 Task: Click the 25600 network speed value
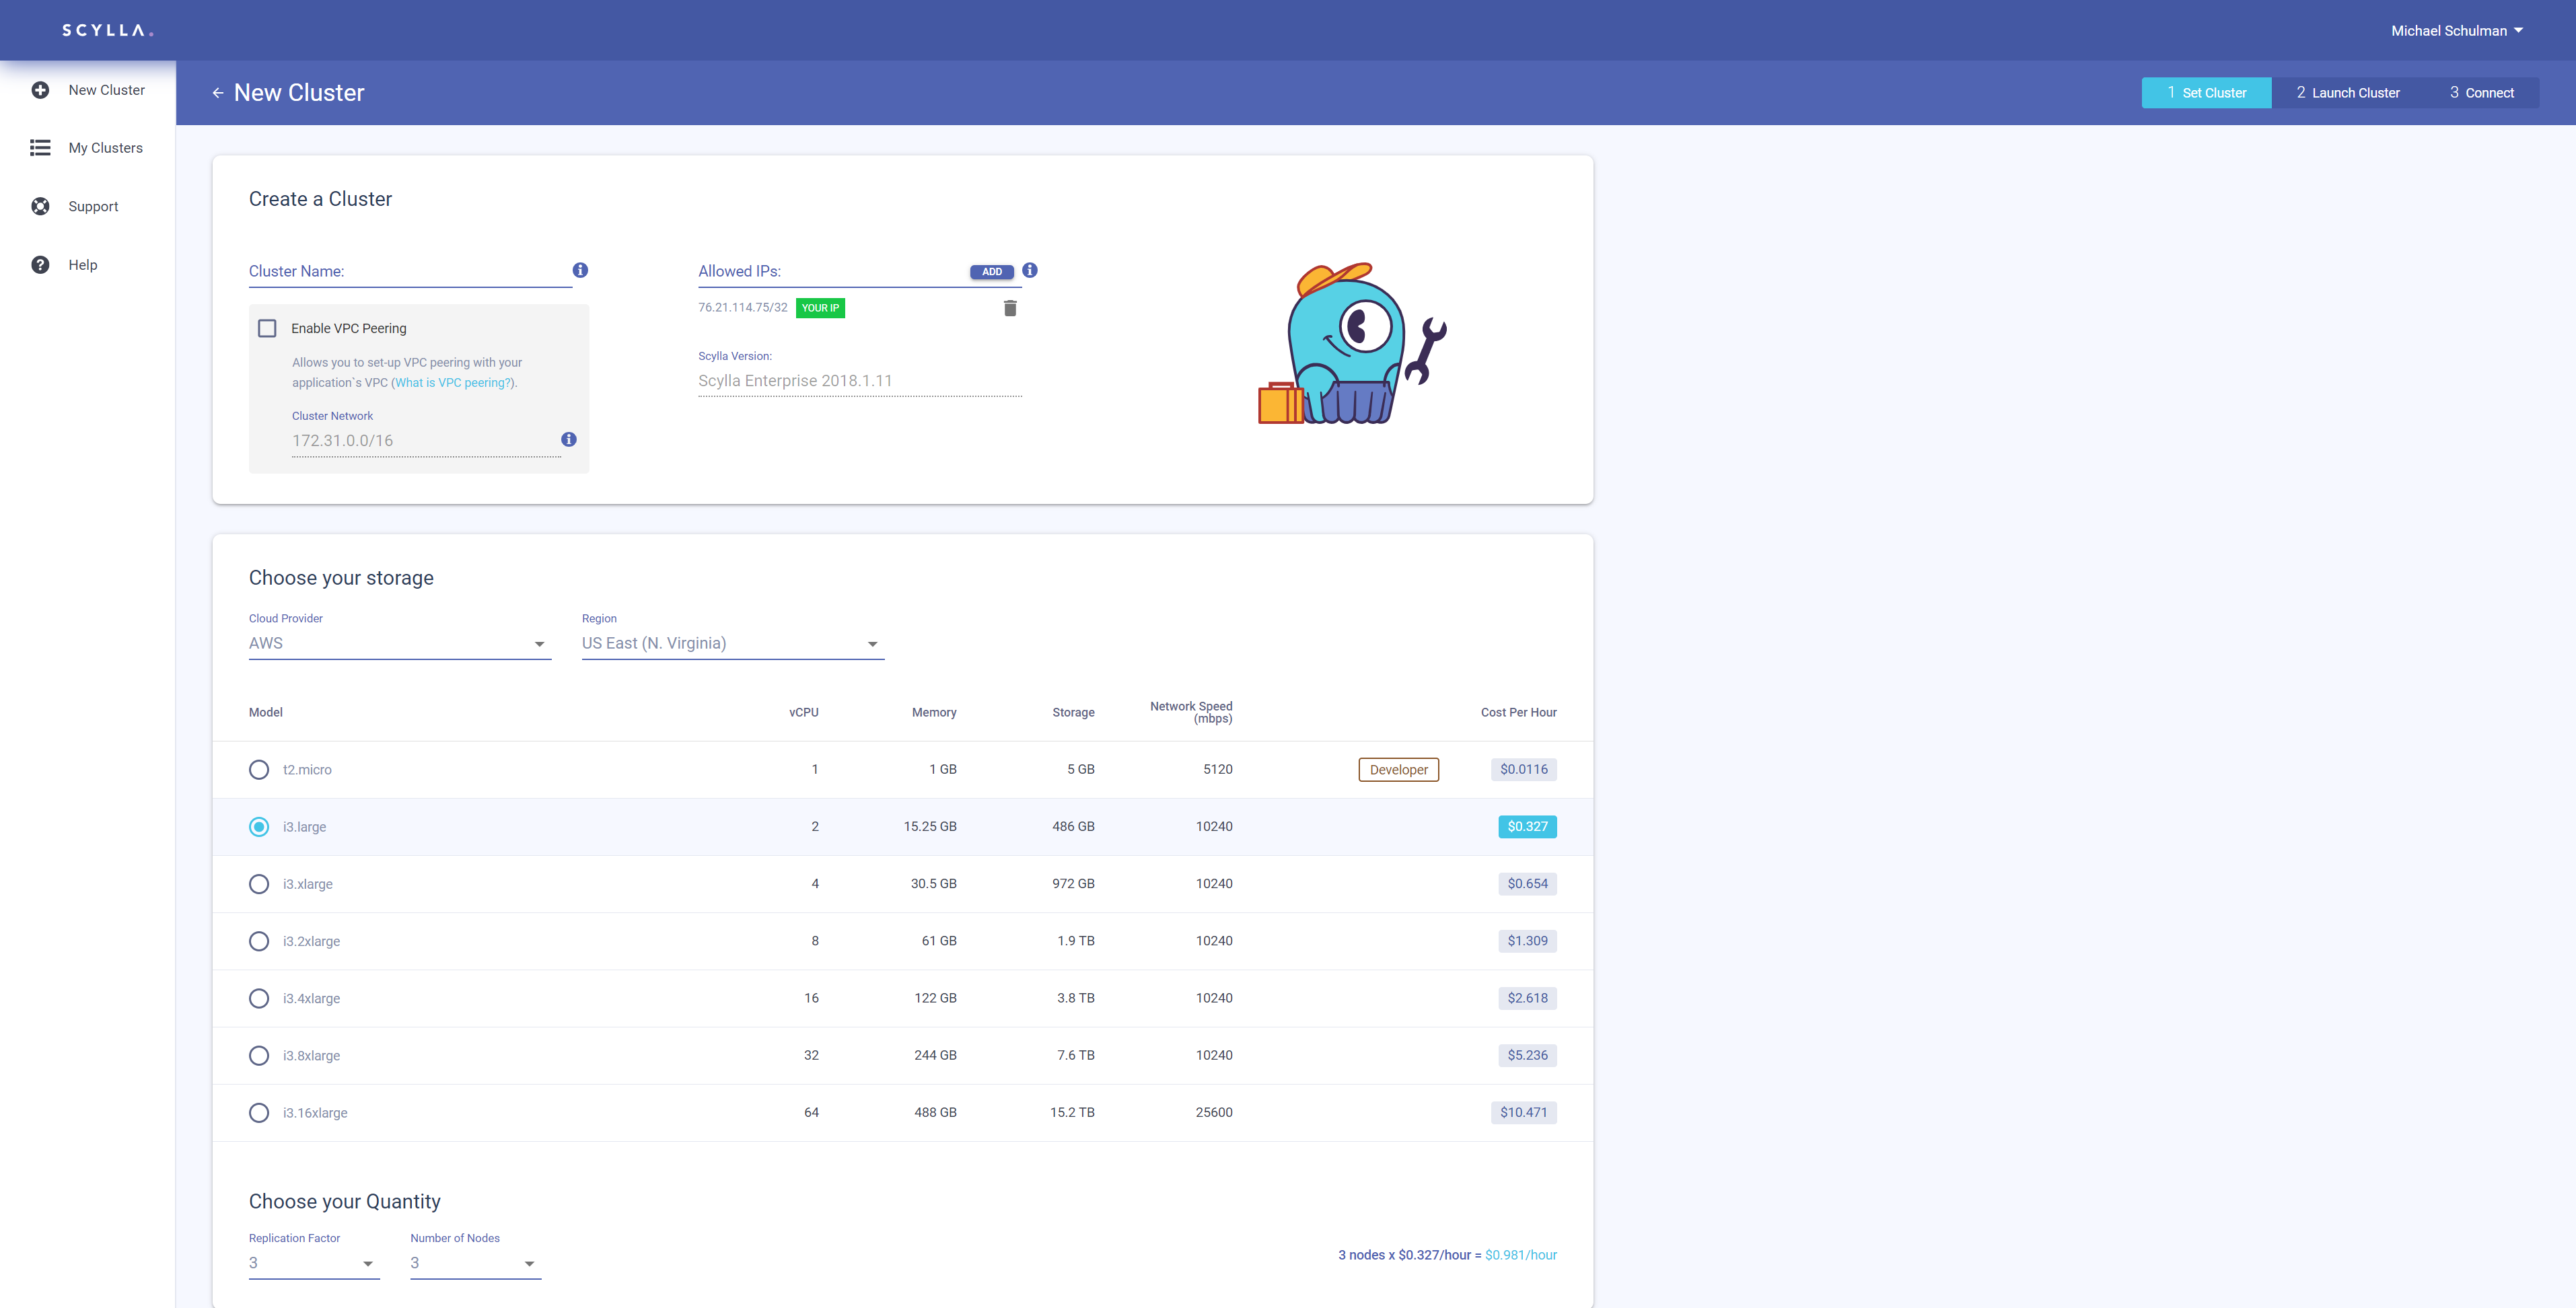pyautogui.click(x=1214, y=1112)
